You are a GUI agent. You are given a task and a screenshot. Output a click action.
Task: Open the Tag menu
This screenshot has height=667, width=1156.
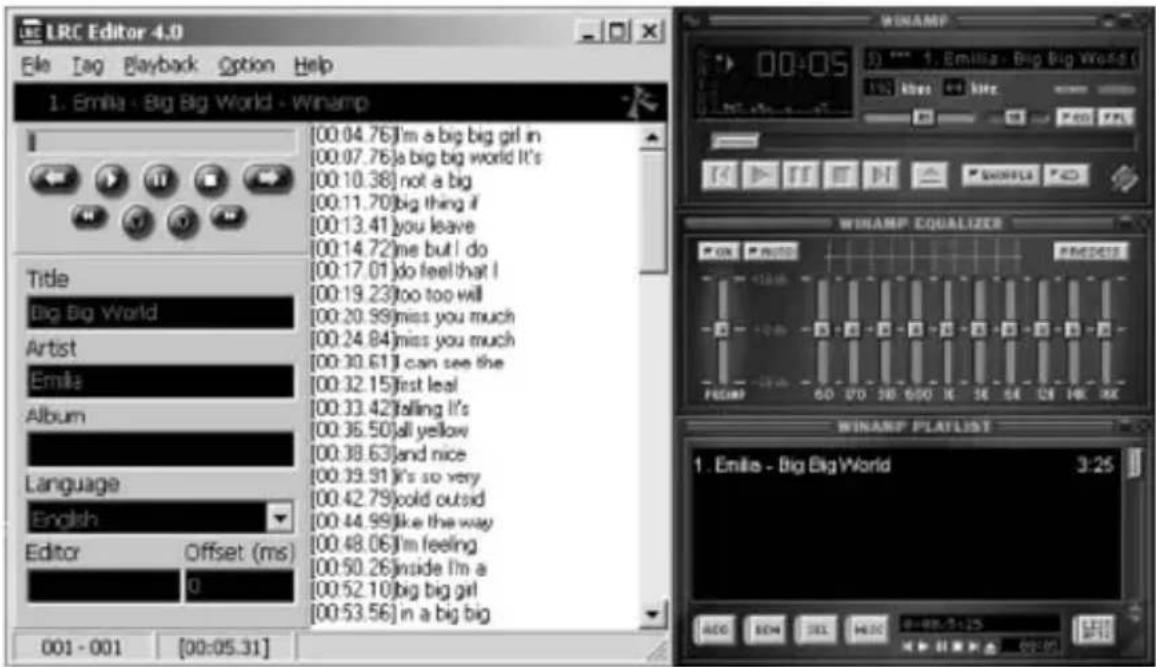pyautogui.click(x=88, y=65)
